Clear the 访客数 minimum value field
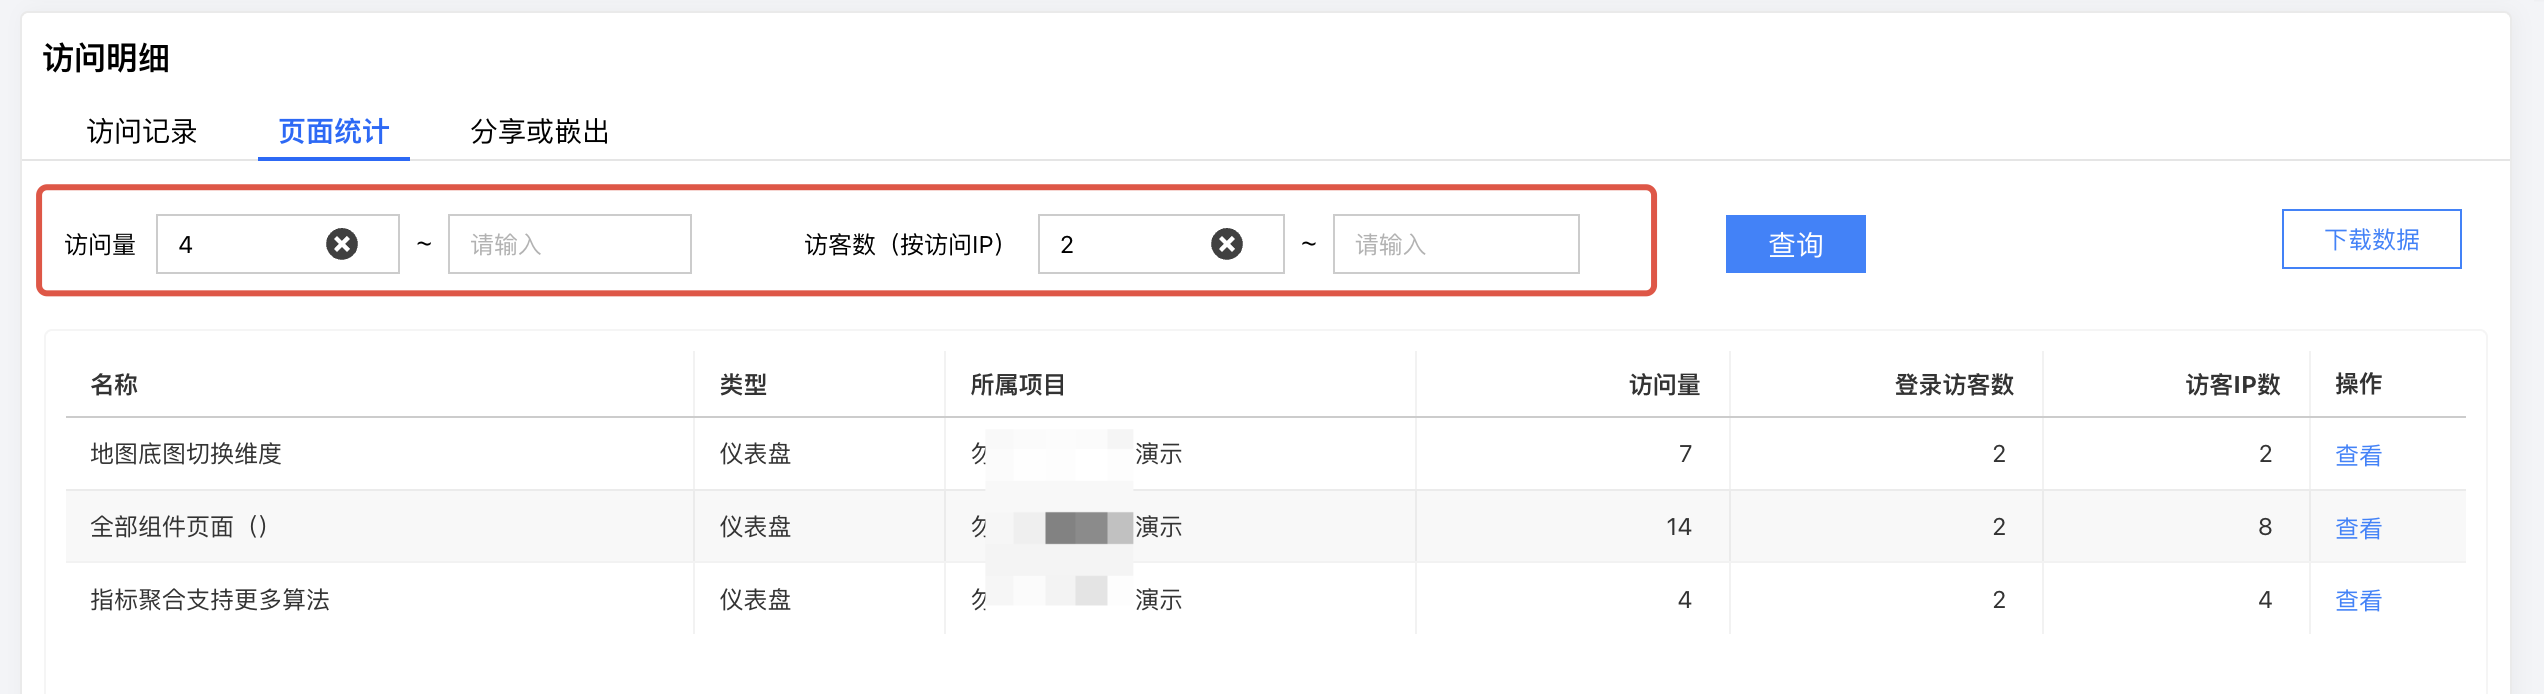 [1226, 244]
